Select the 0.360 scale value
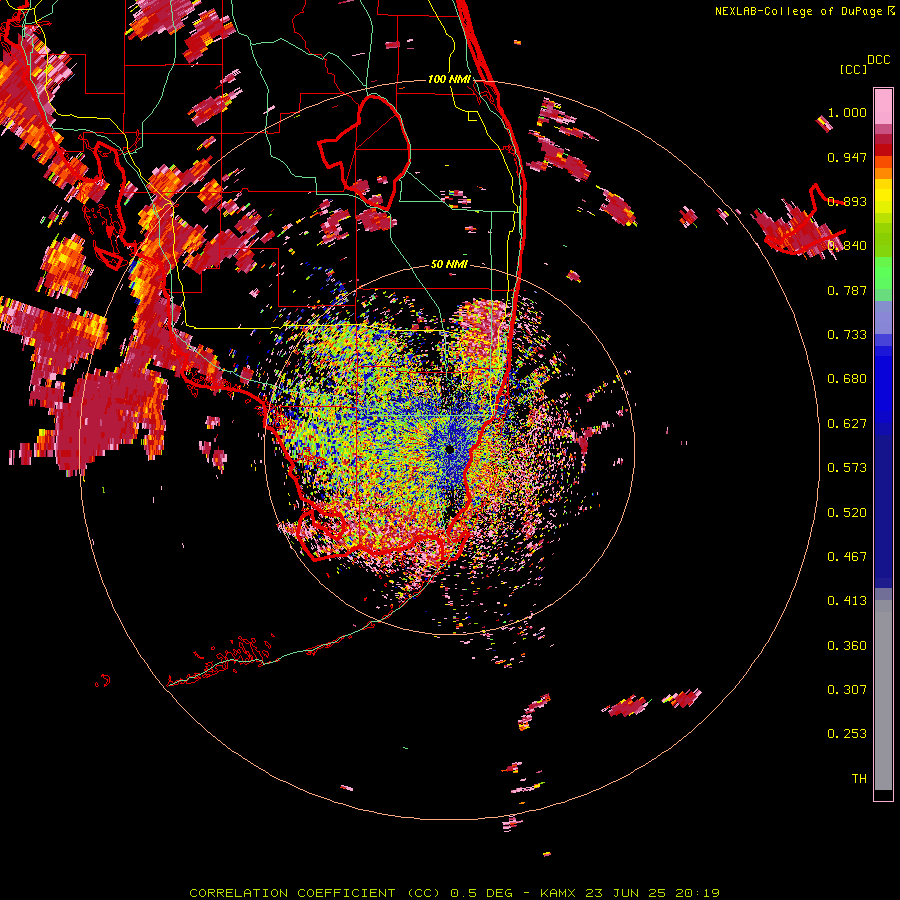The height and width of the screenshot is (900, 900). pos(847,645)
